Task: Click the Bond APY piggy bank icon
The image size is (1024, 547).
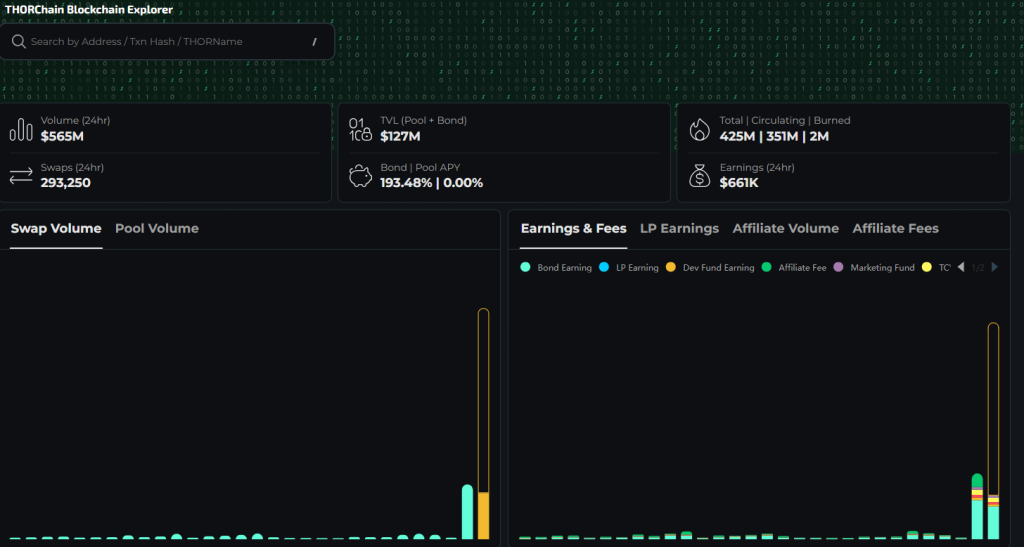Action: point(360,176)
